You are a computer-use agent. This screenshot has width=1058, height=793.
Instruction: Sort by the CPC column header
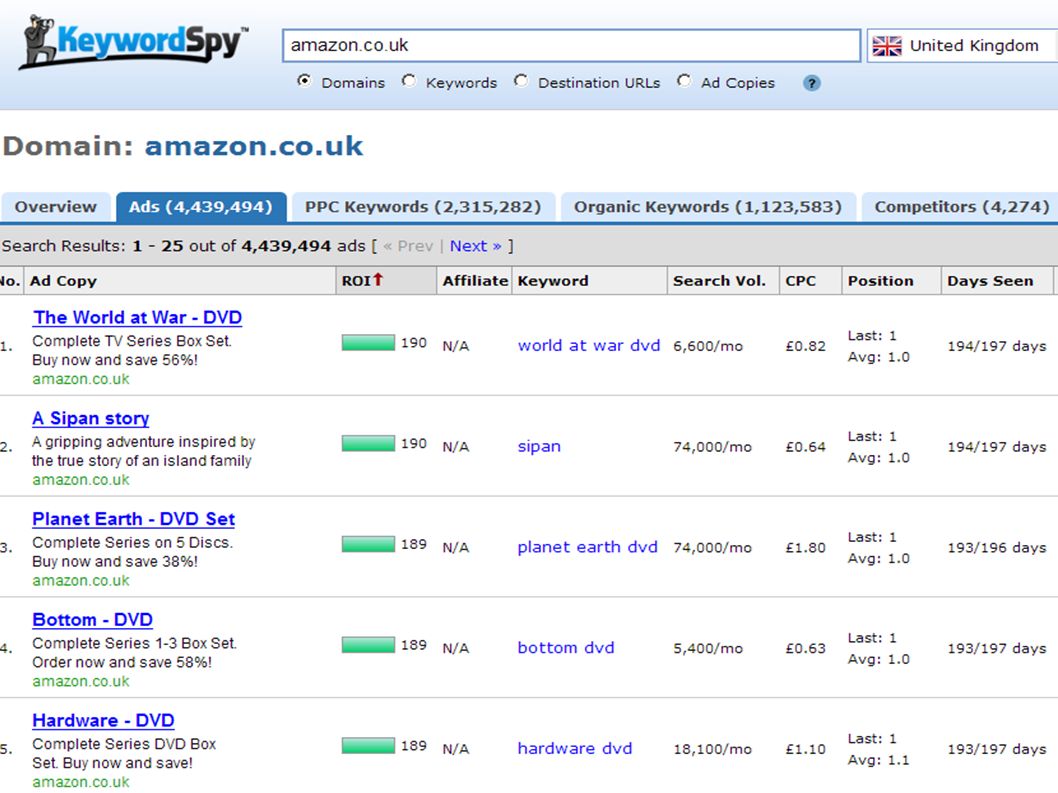click(810, 281)
